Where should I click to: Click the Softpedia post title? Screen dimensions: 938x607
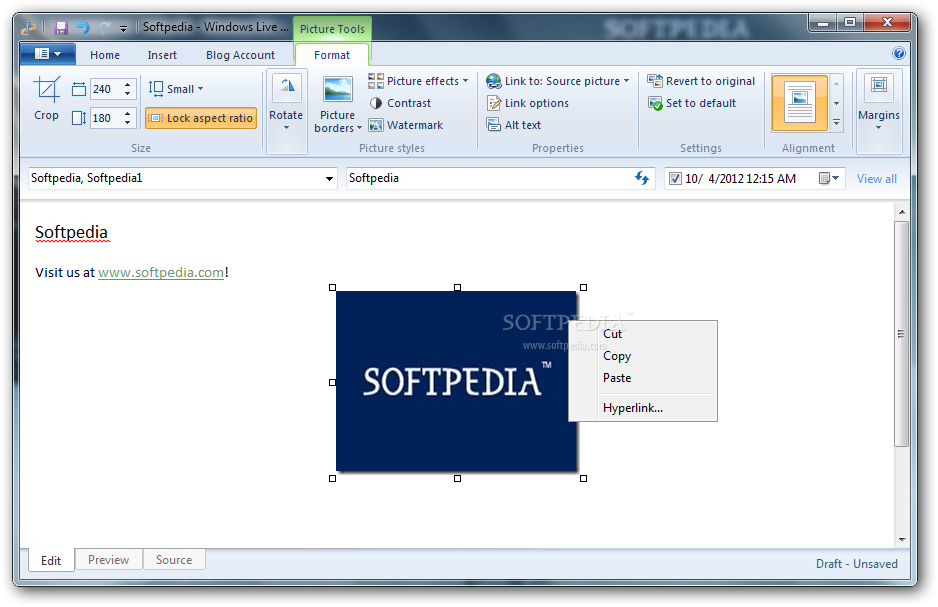point(71,232)
